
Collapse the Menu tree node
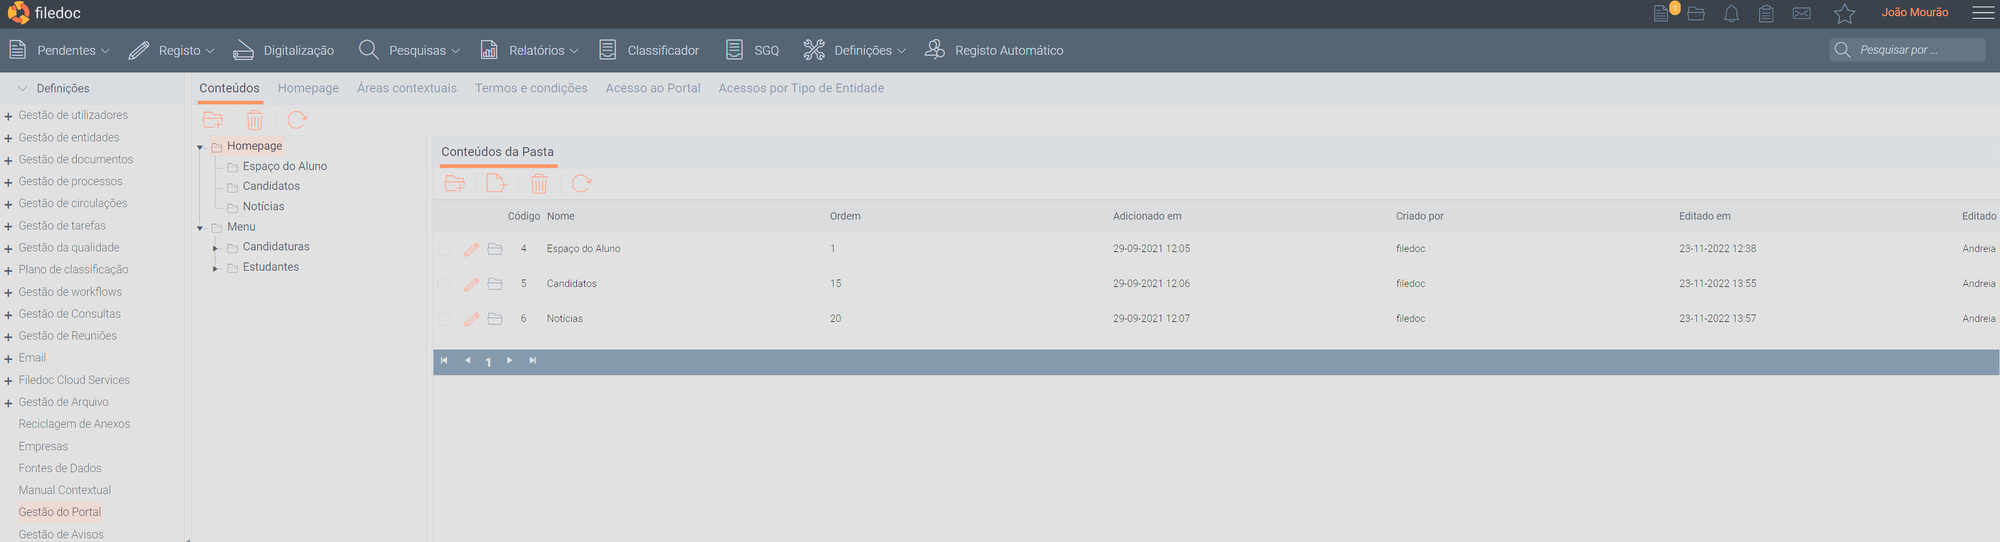200,228
